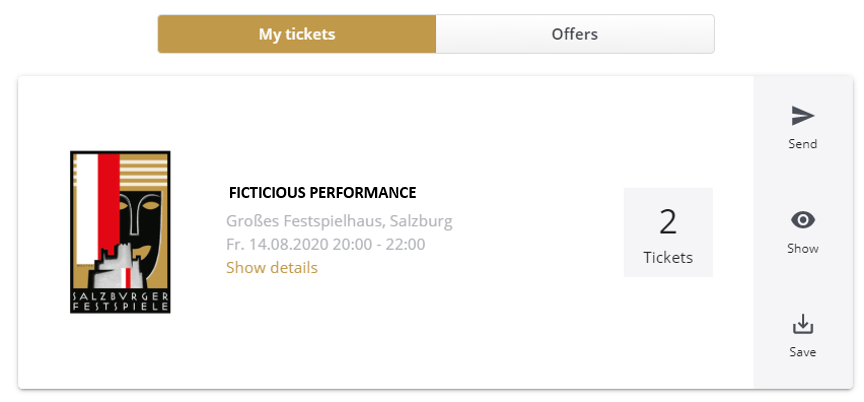Select the My tickets tab
This screenshot has width=864, height=402.
click(297, 34)
